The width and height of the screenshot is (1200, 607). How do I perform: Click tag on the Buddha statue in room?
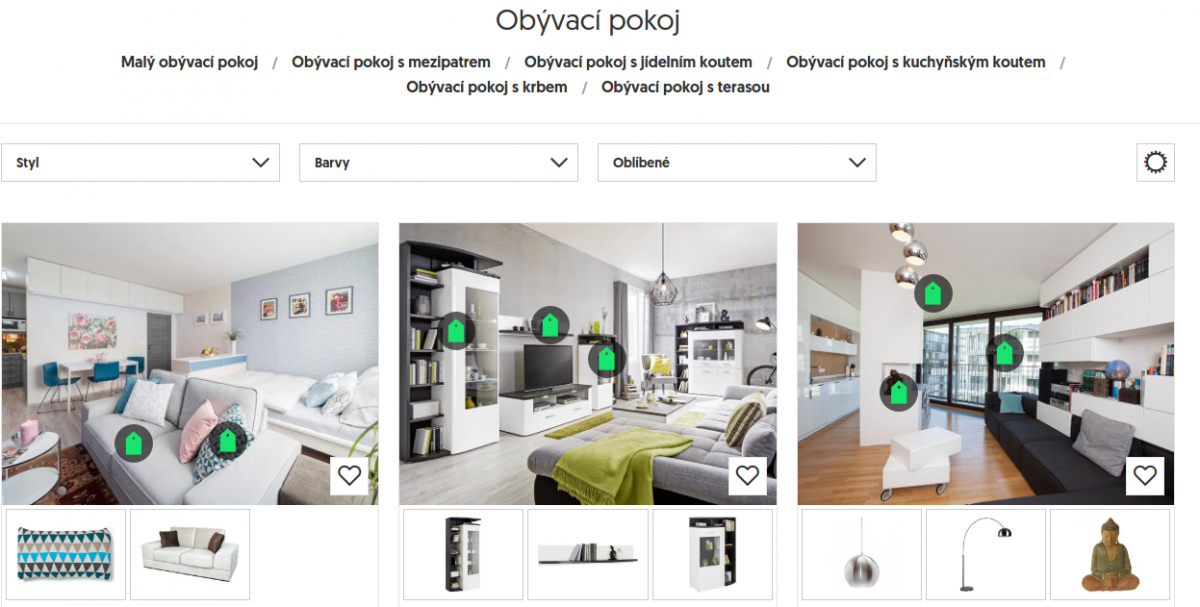[x=898, y=391]
